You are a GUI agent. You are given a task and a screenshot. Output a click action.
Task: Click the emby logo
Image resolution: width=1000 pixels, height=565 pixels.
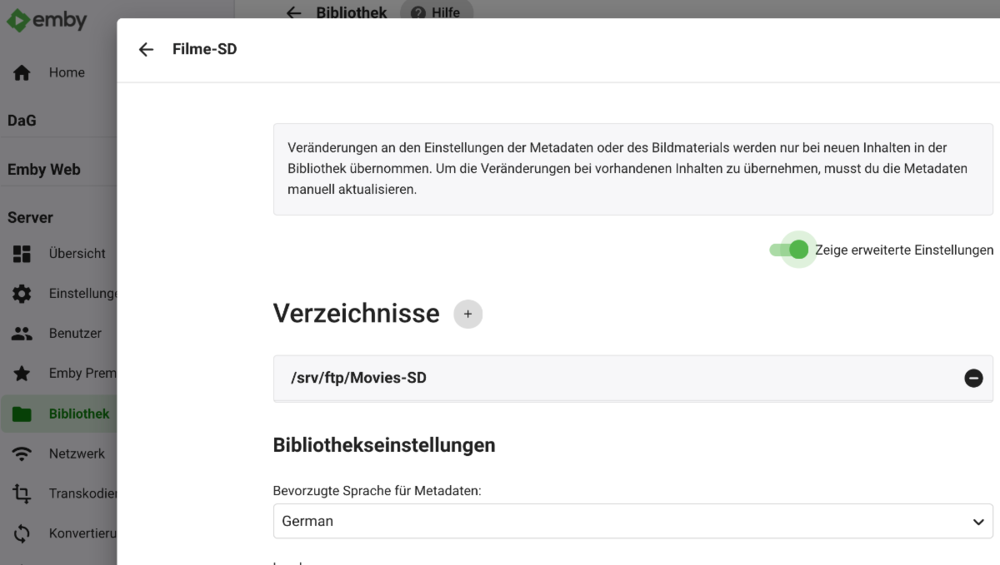[47, 20]
